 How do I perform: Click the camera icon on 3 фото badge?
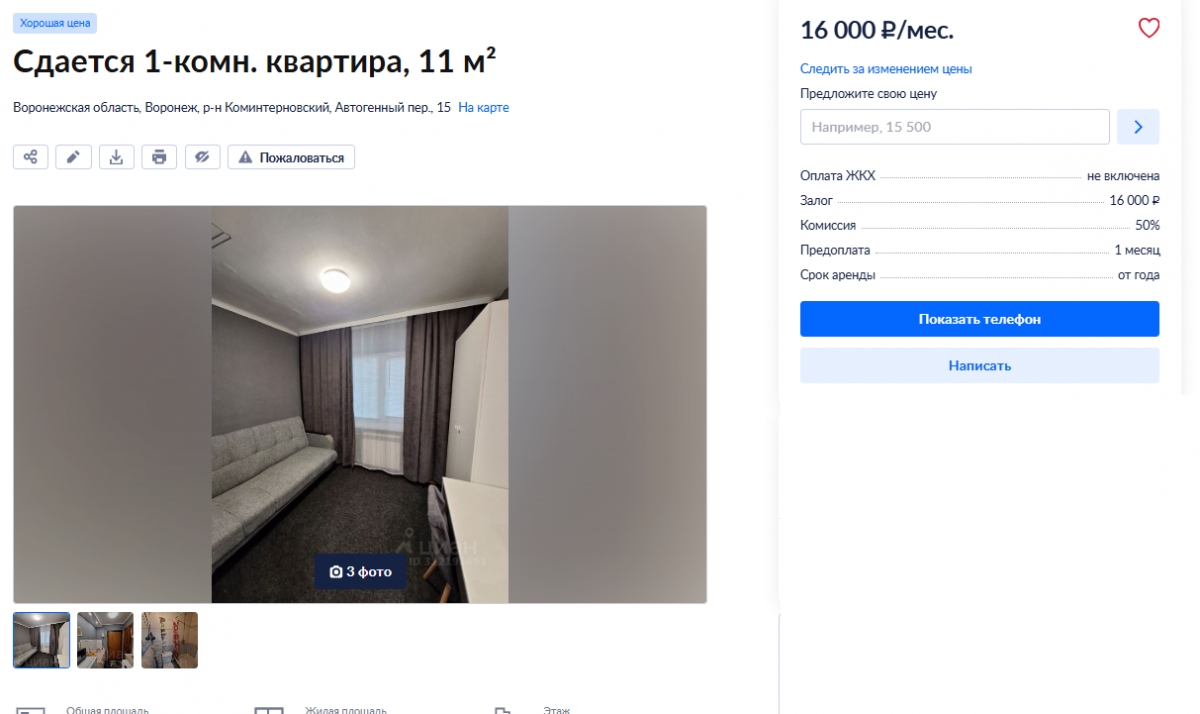click(x=336, y=572)
